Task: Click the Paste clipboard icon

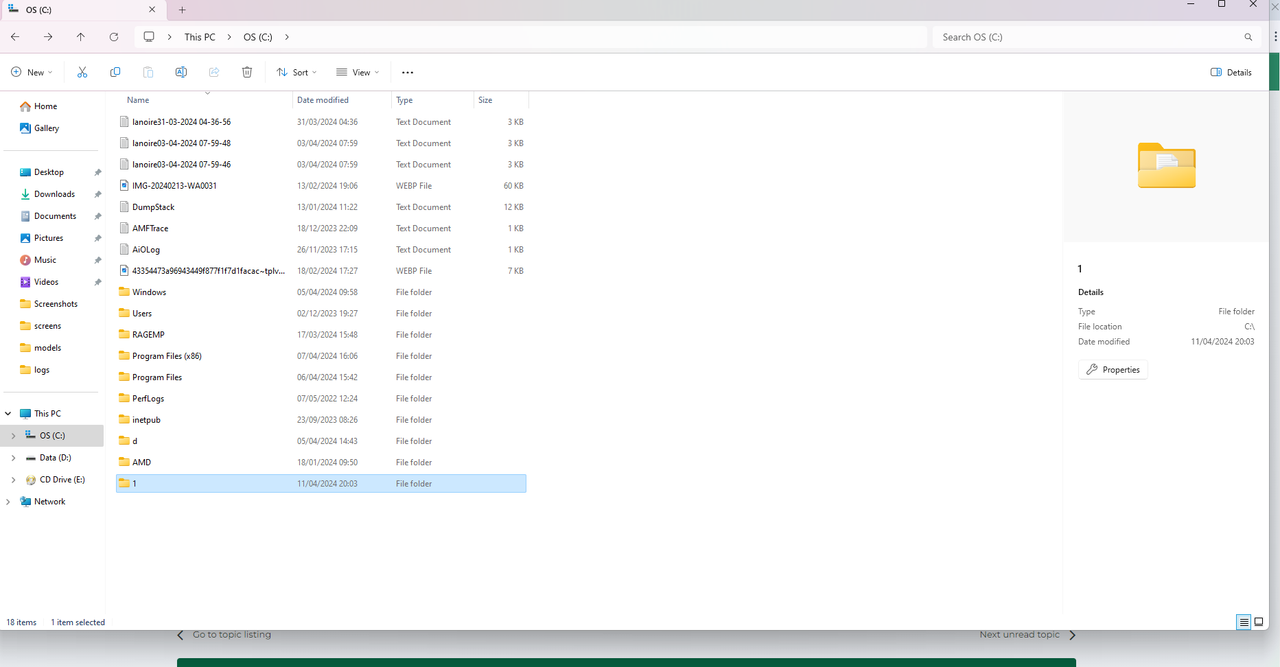Action: (148, 72)
